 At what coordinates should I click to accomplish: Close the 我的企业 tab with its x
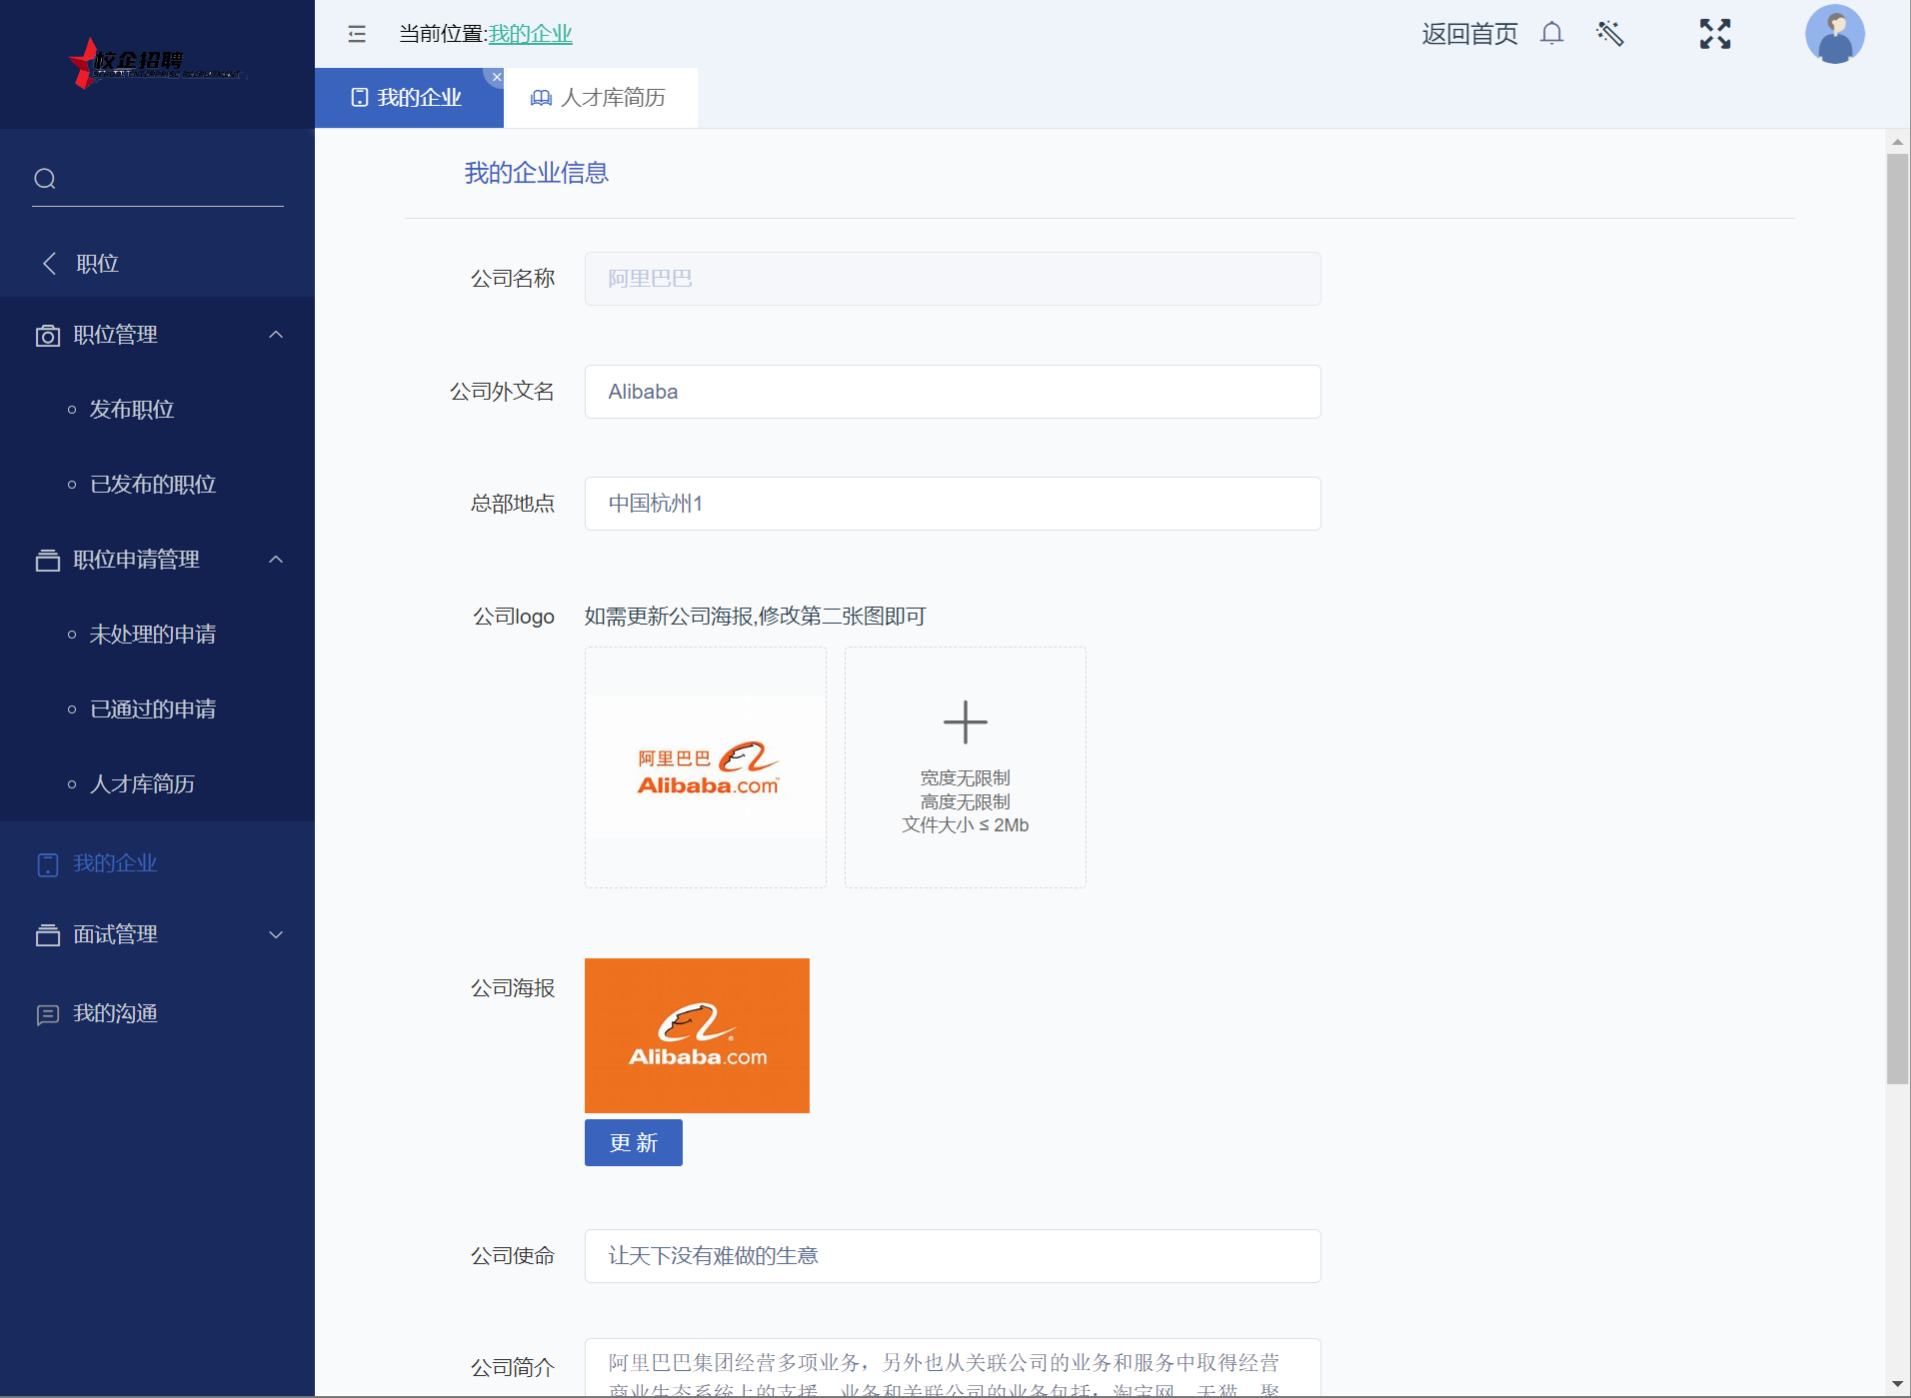pos(496,77)
